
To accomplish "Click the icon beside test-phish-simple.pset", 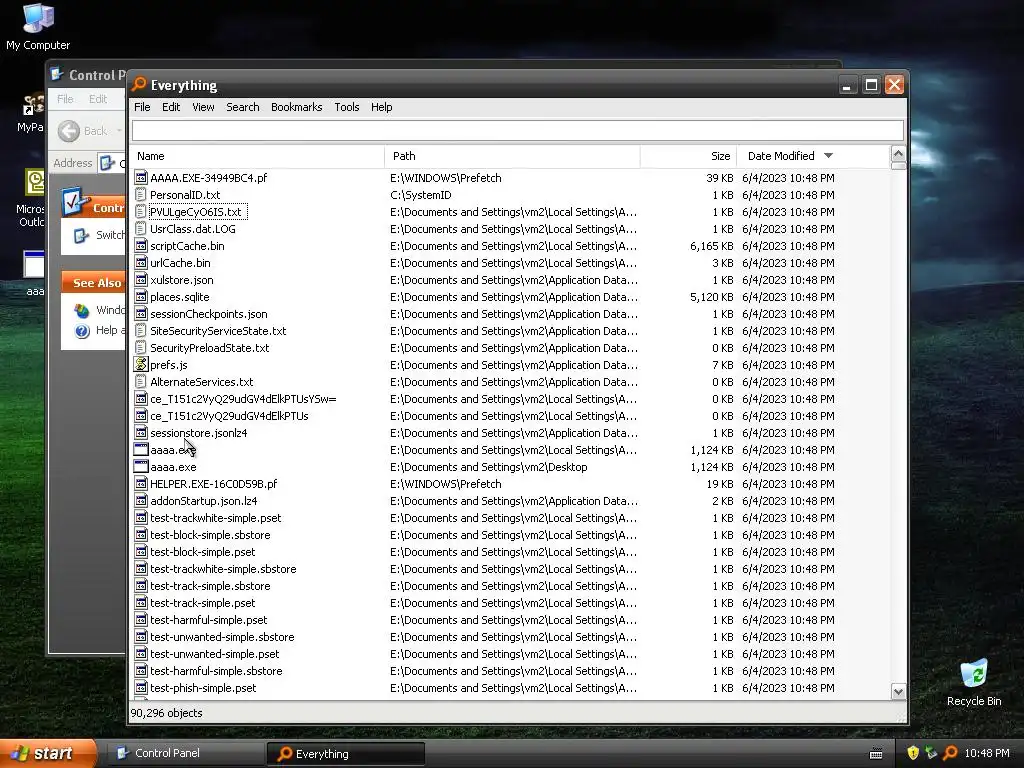I will click(140, 687).
